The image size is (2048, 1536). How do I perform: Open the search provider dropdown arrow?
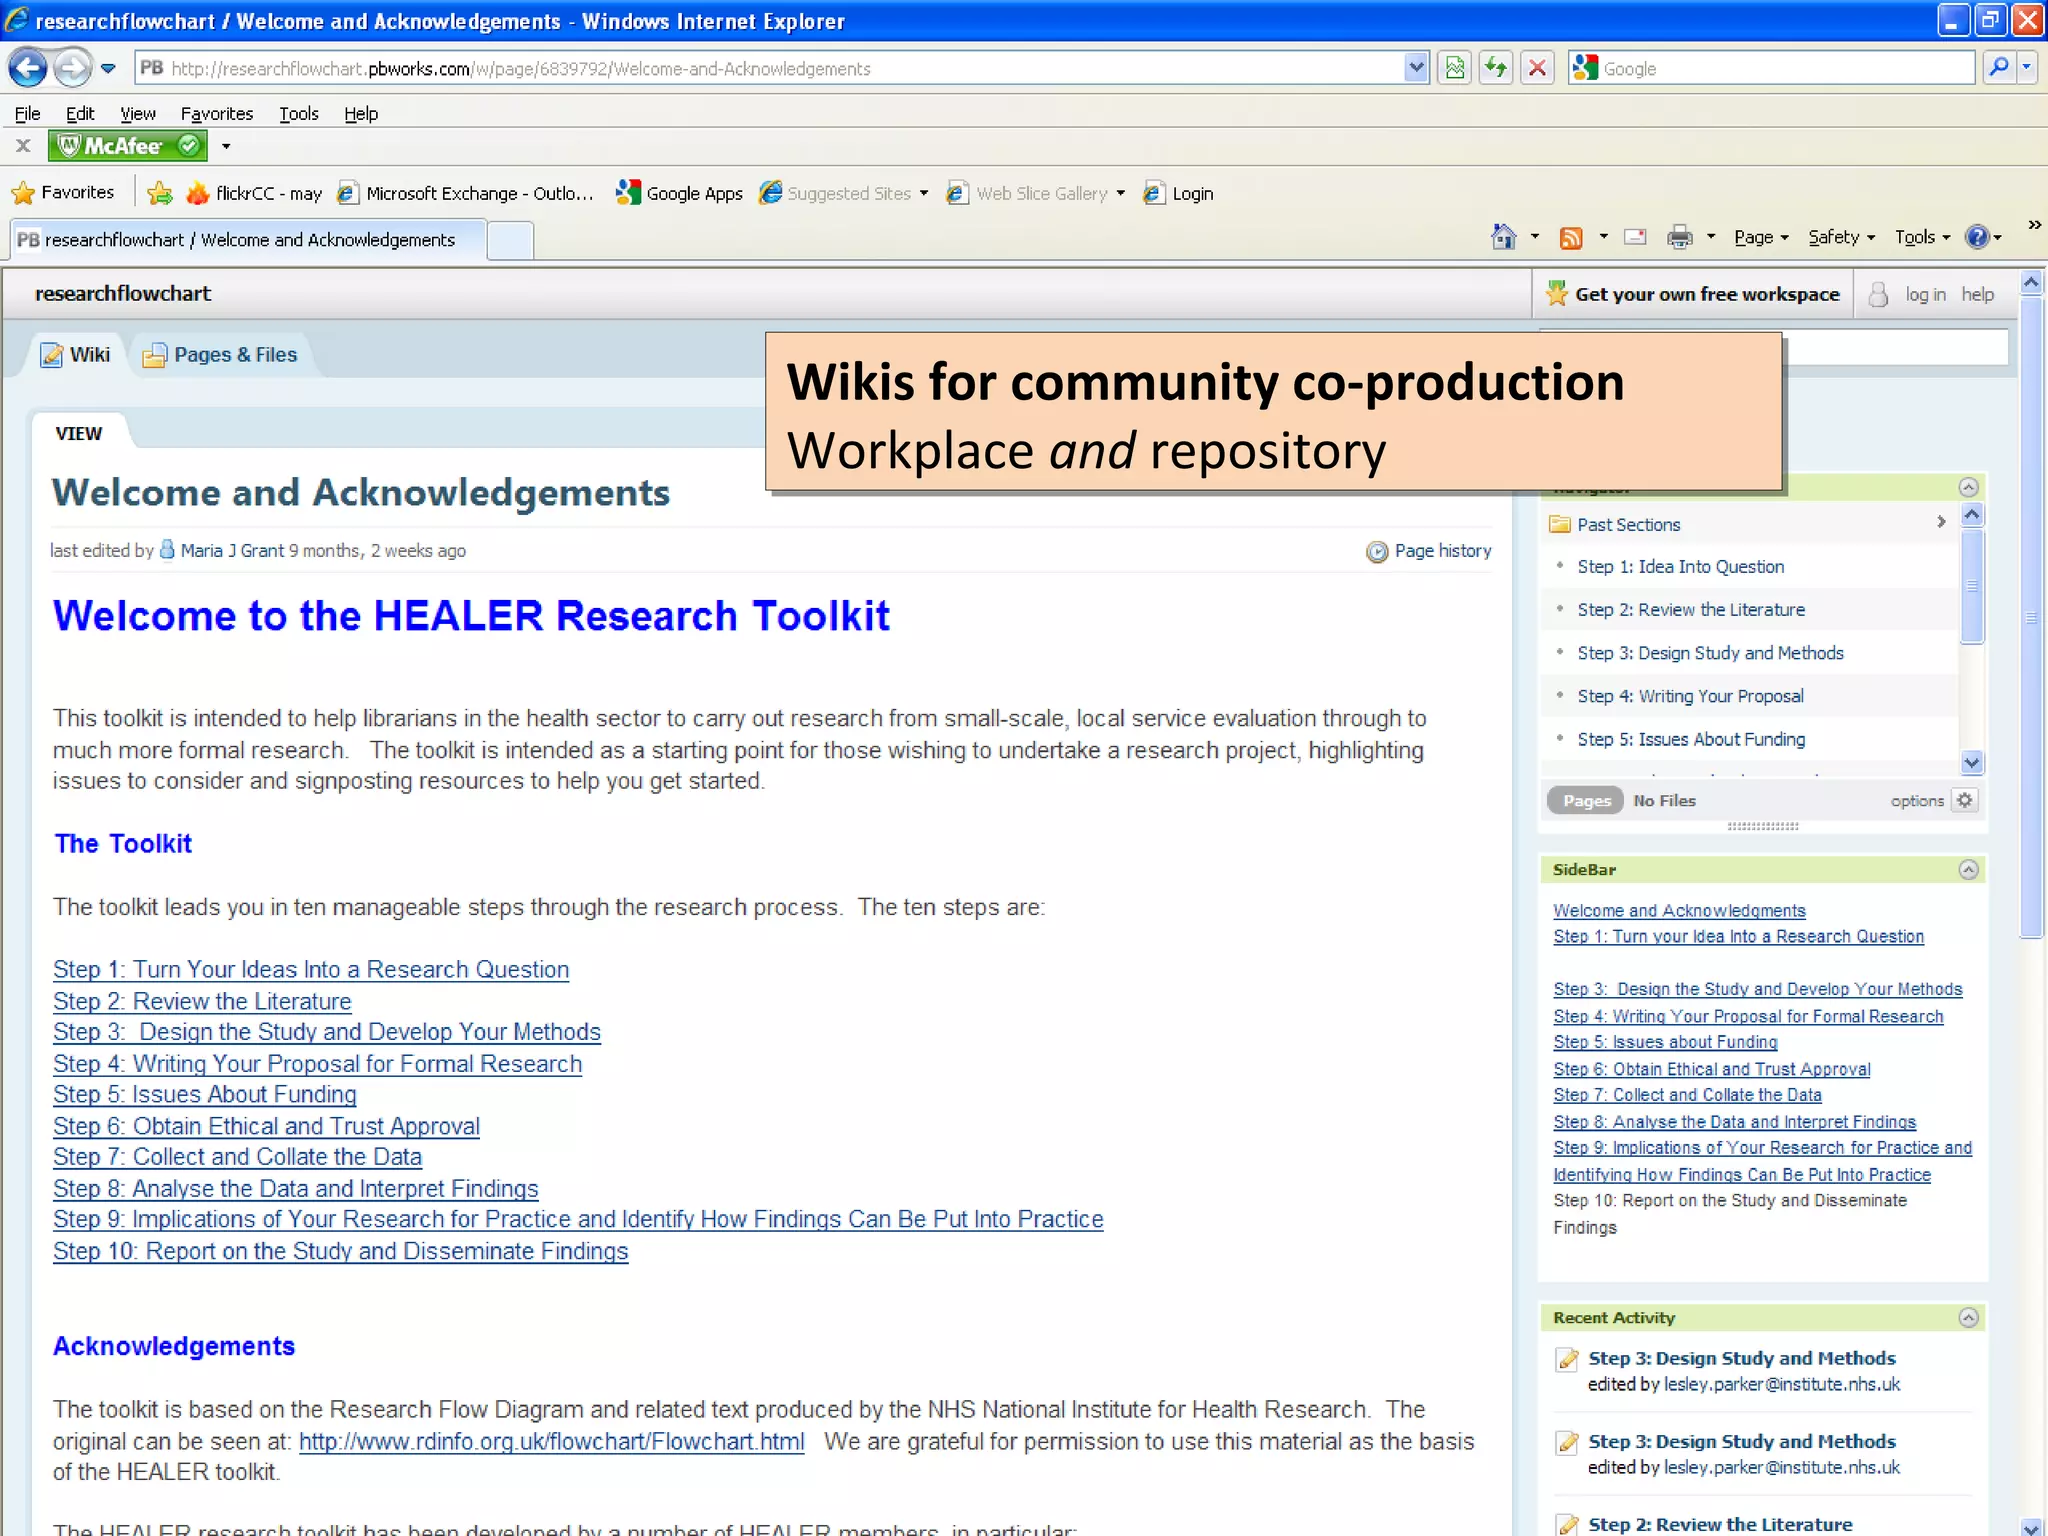(2026, 68)
